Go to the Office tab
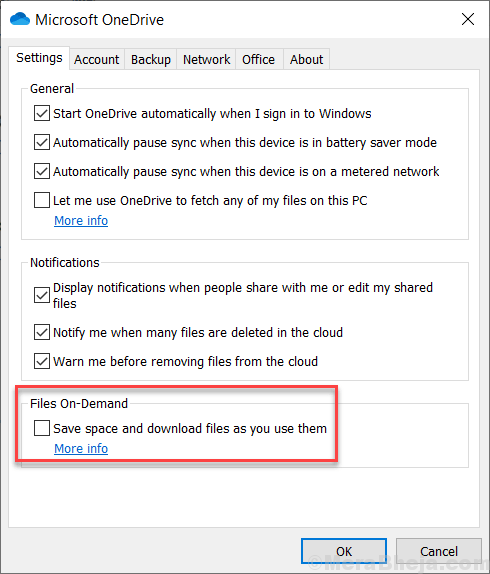 (258, 59)
